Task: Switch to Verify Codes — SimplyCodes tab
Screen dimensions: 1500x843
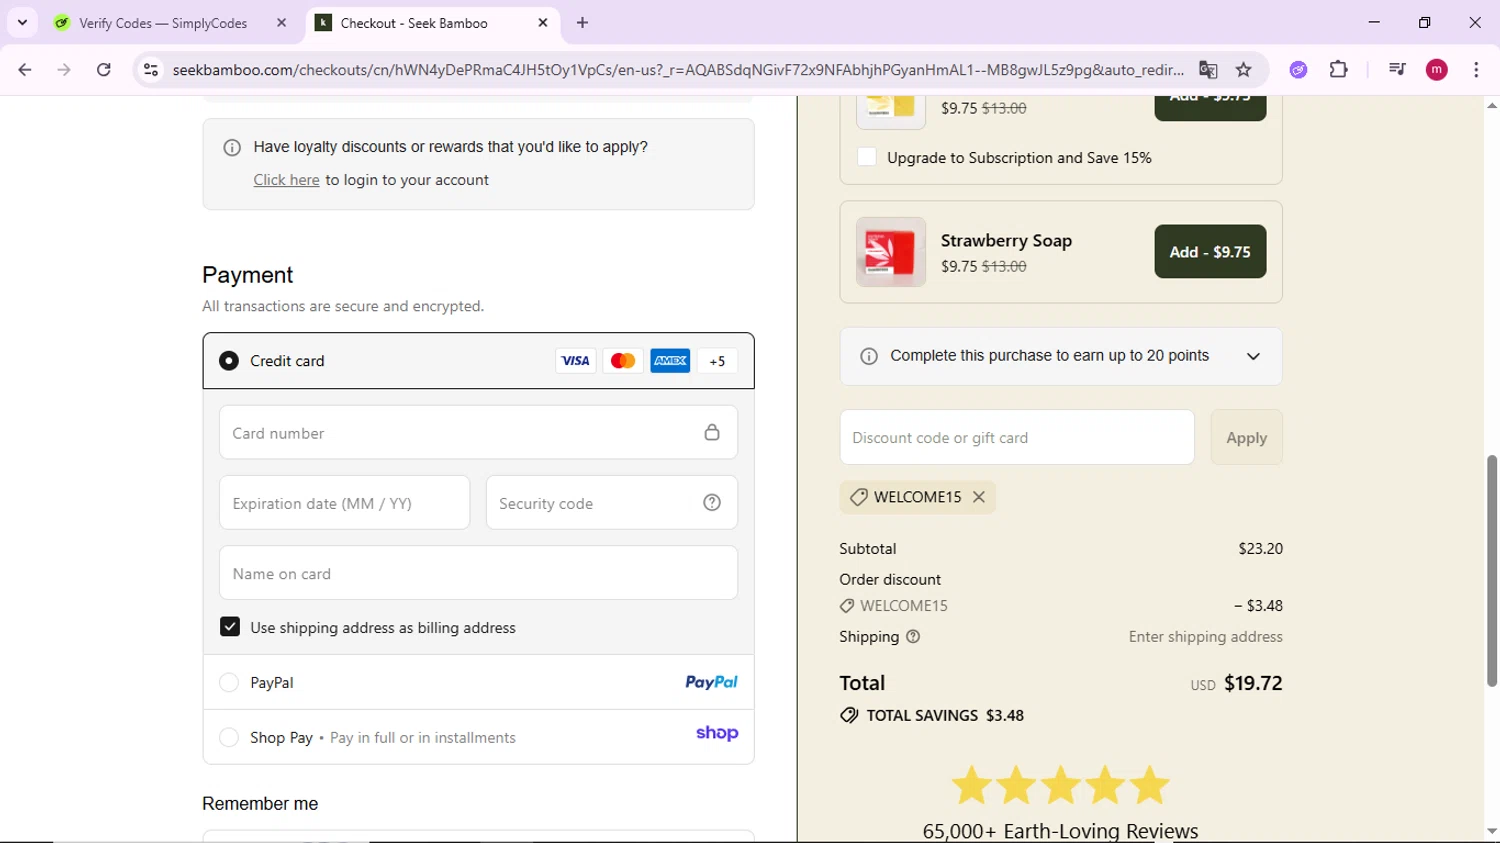Action: coord(163,23)
